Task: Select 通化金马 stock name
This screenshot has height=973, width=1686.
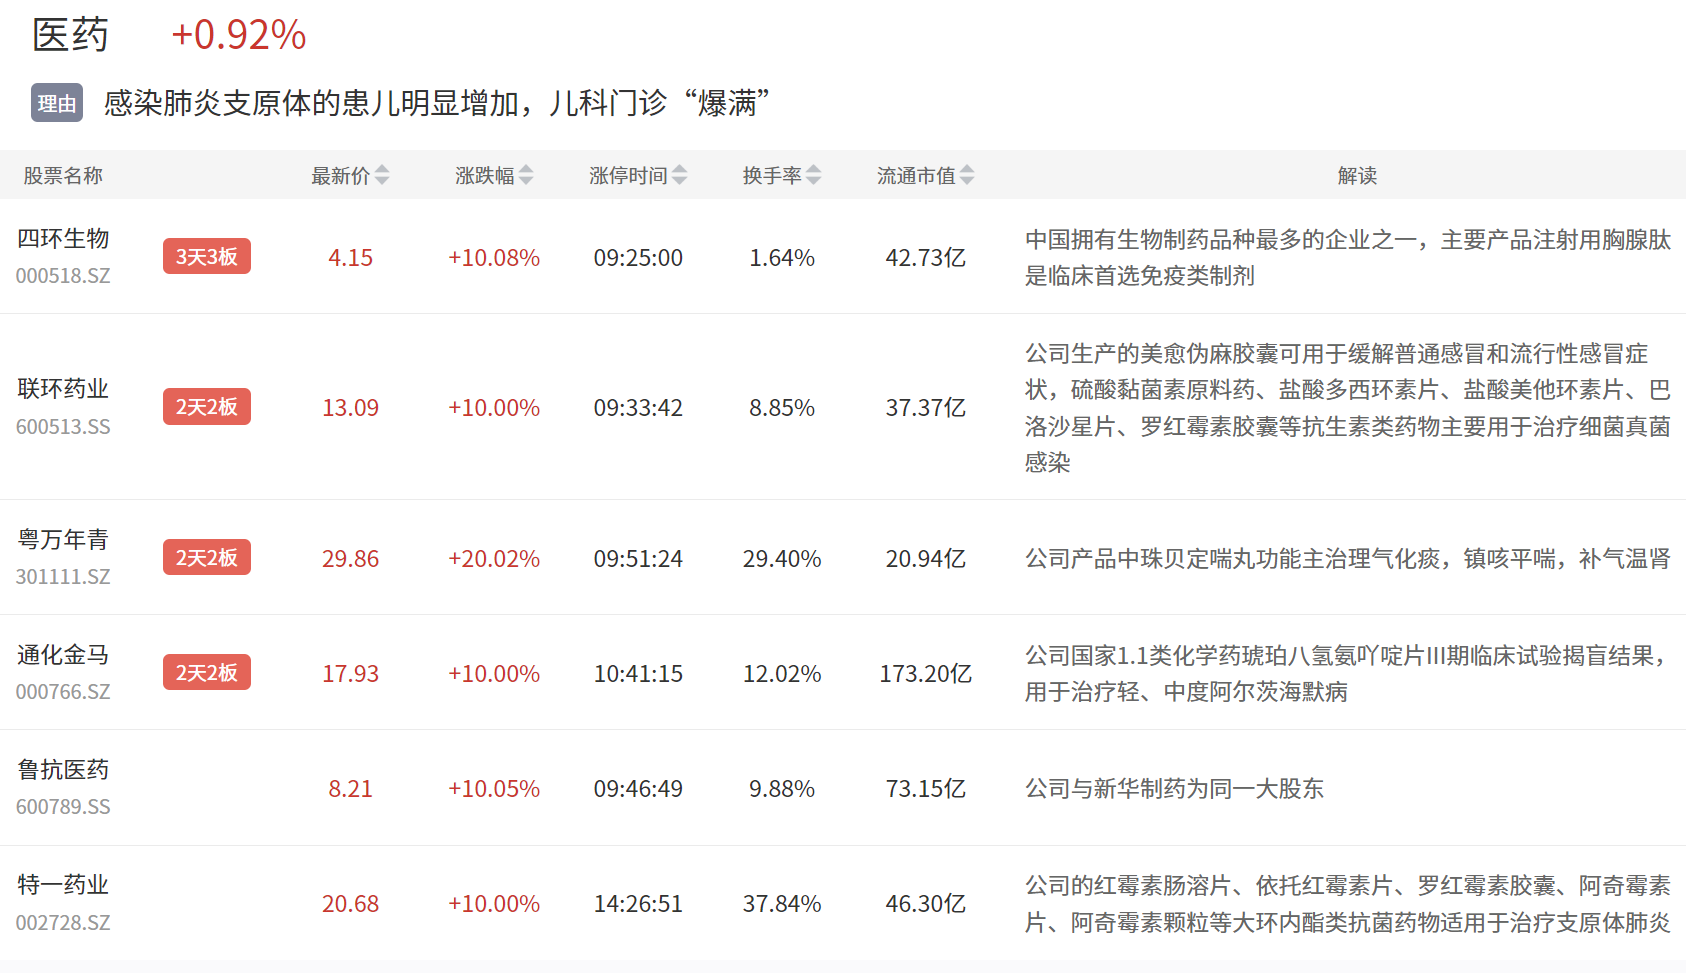Action: coord(63,655)
